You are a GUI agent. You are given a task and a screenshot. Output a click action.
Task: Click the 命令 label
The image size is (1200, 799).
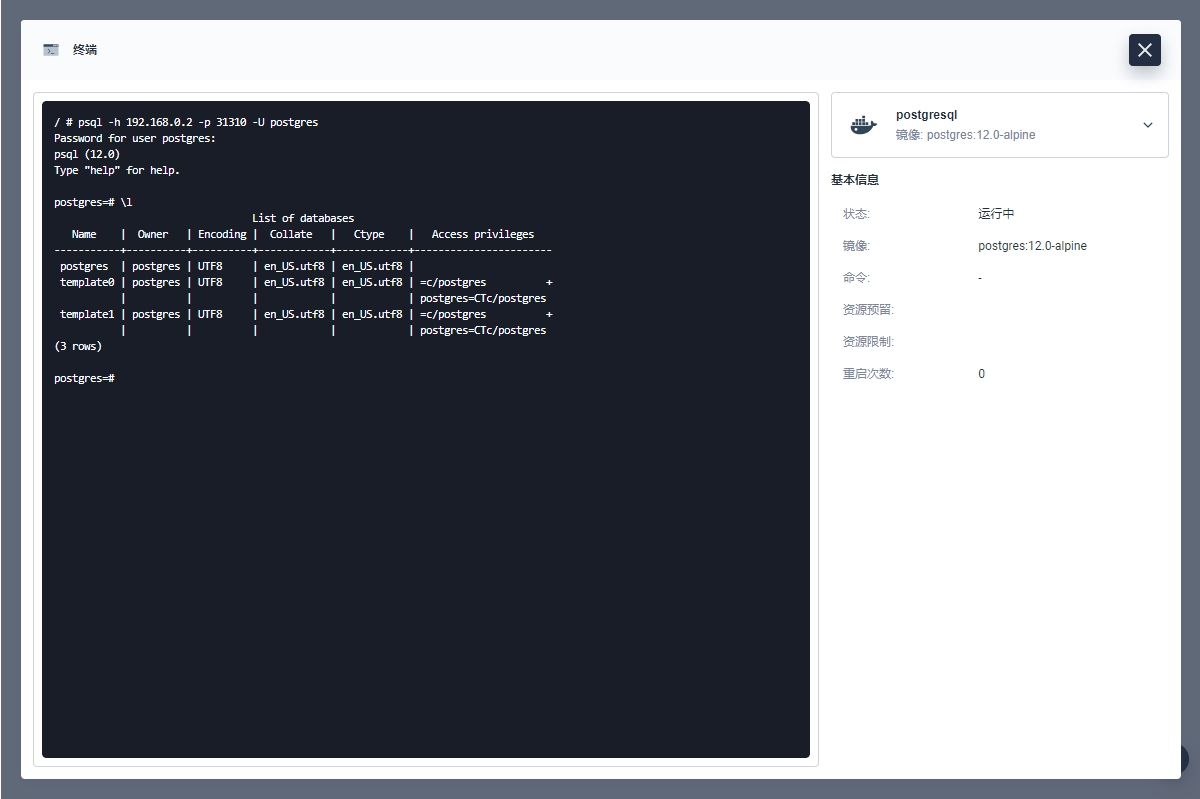coord(856,278)
